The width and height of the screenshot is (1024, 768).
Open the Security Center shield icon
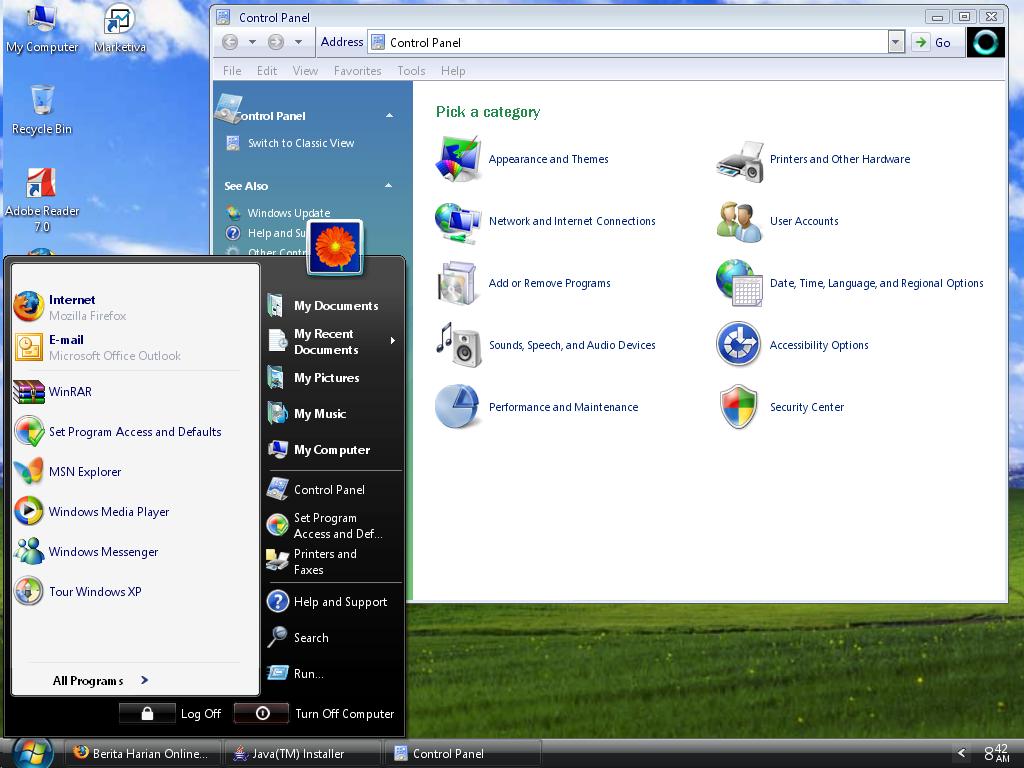(739, 407)
